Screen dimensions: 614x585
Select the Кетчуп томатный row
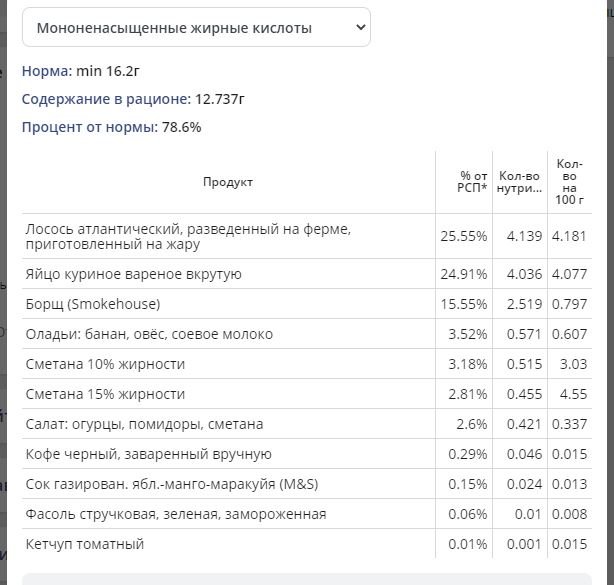pos(307,544)
